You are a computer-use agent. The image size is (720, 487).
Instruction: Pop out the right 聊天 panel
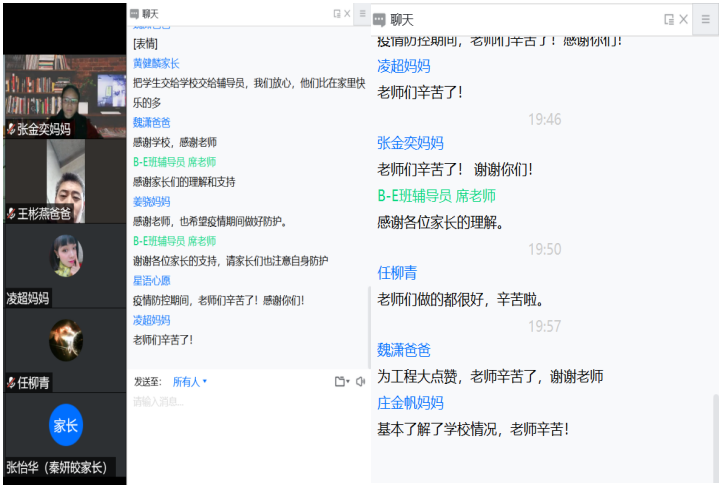coord(669,19)
